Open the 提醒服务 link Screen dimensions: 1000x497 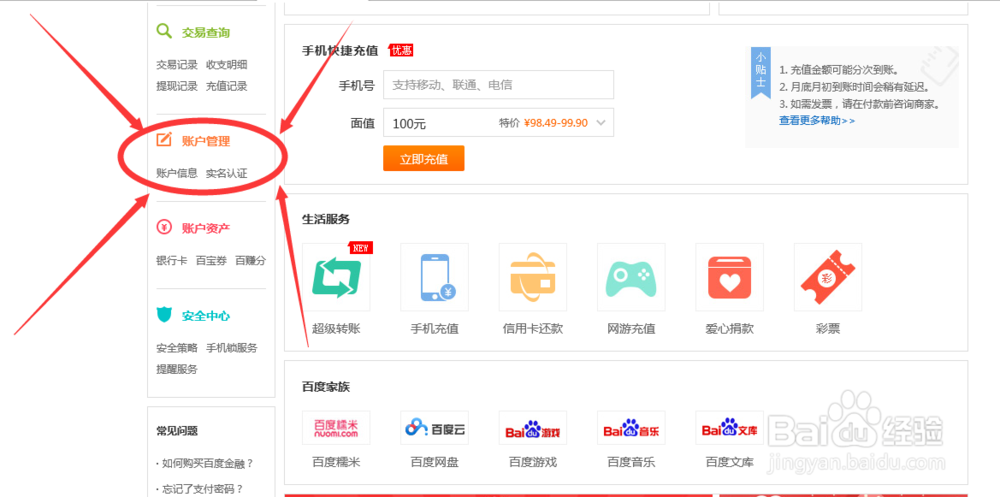click(177, 369)
